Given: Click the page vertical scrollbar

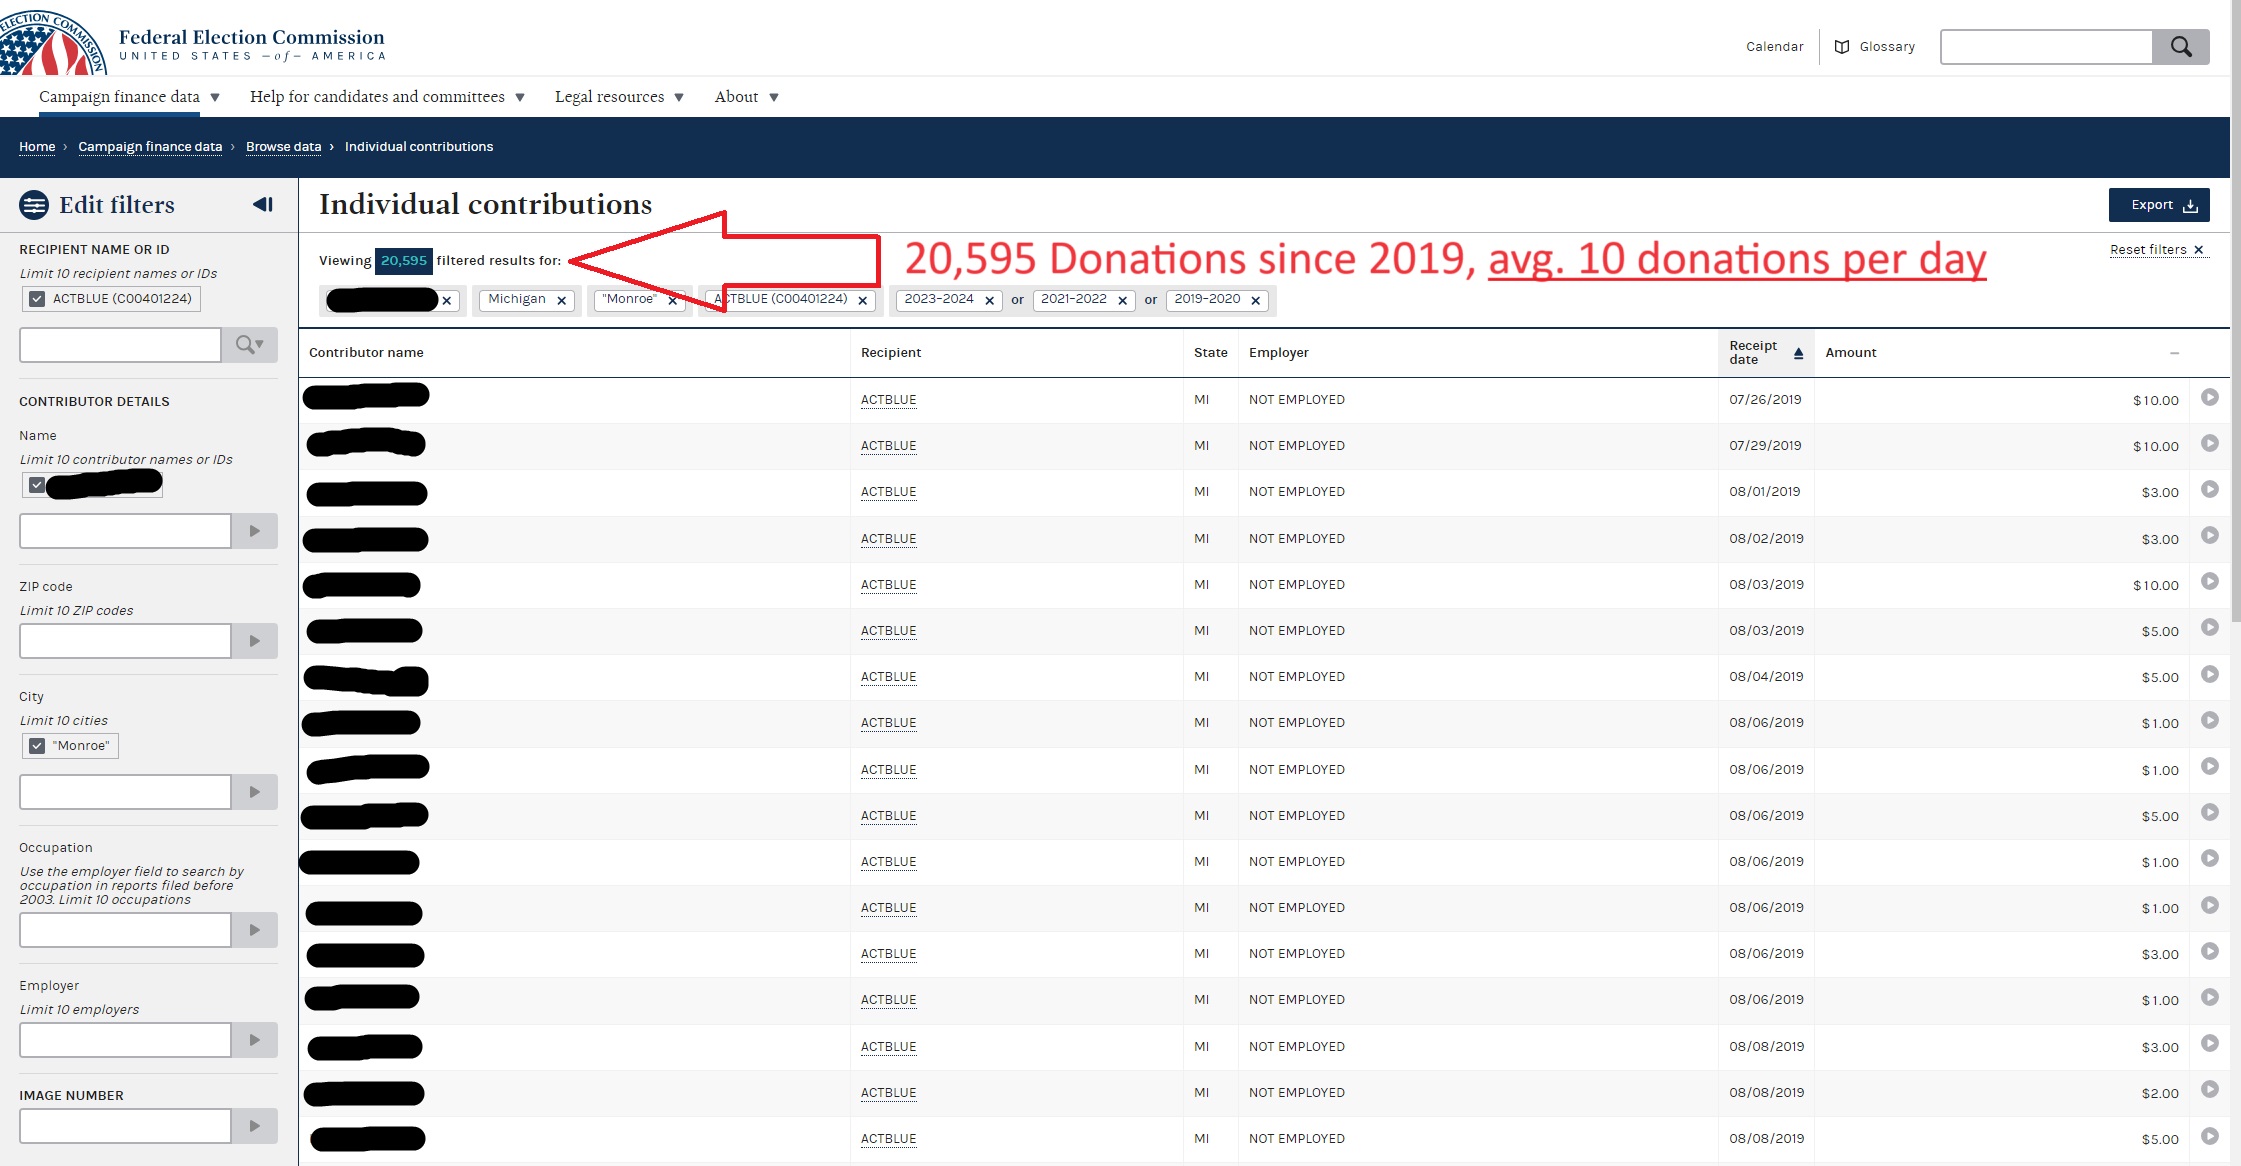Looking at the screenshot, I should coord(2236,310).
